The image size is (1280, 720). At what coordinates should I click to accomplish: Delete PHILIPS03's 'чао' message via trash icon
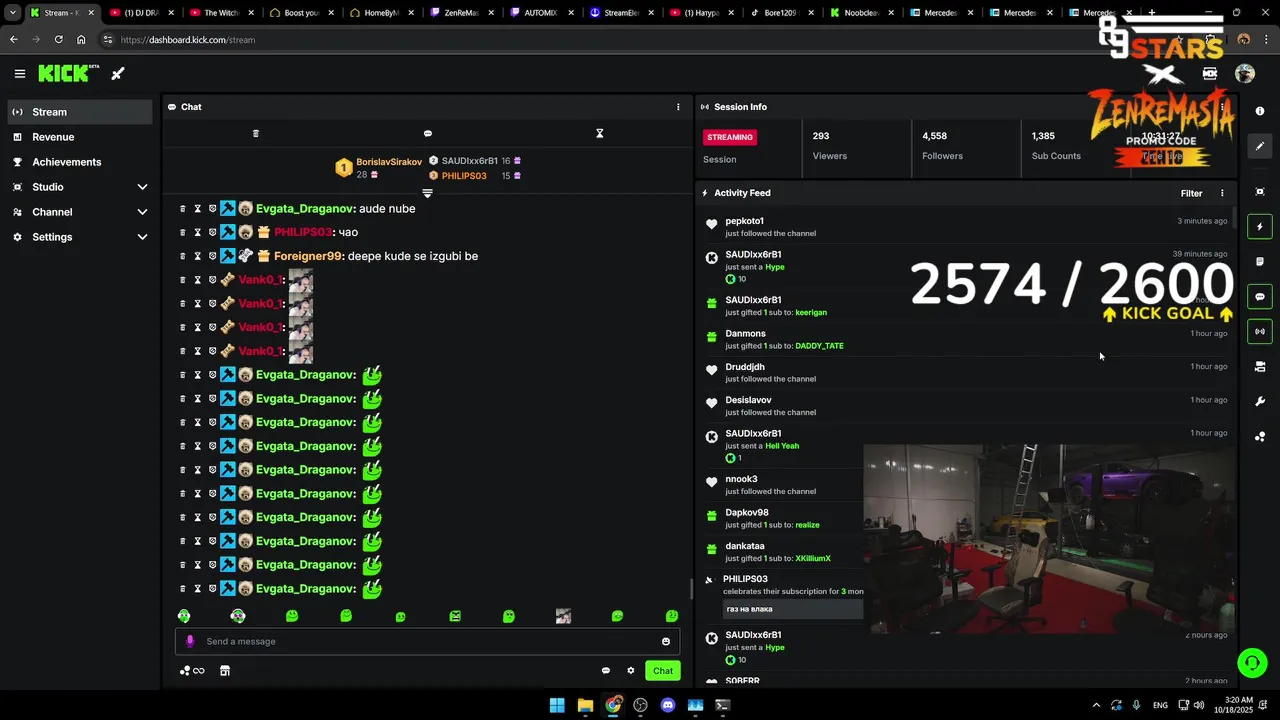click(182, 232)
